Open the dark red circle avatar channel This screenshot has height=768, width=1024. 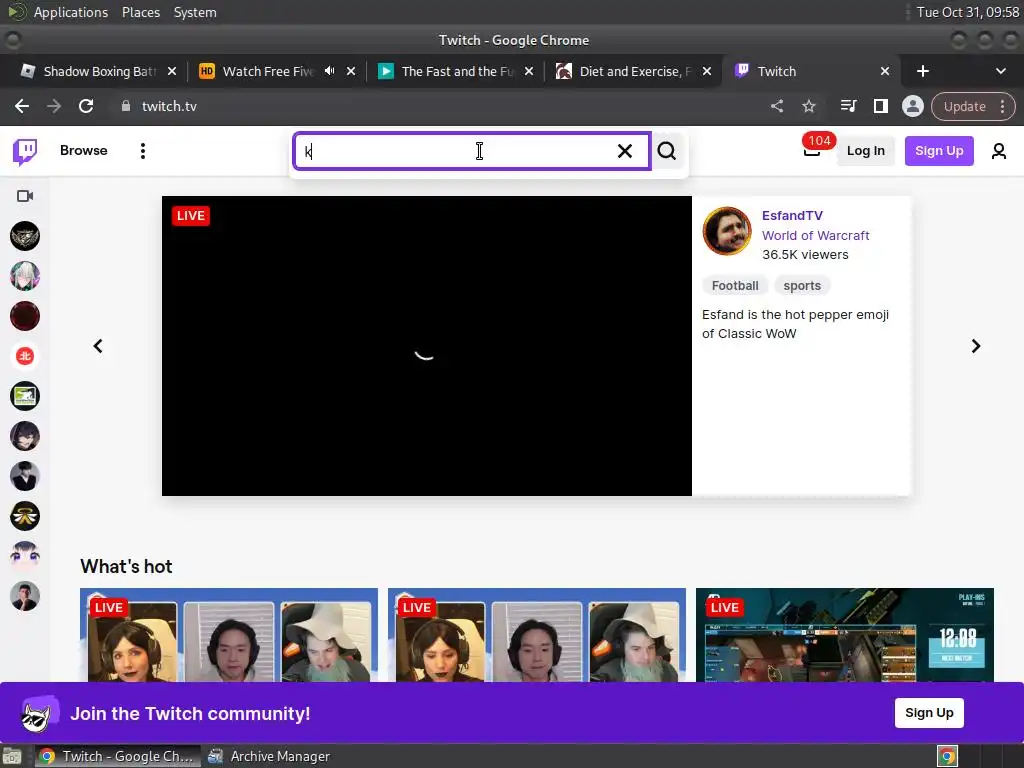[x=25, y=316]
